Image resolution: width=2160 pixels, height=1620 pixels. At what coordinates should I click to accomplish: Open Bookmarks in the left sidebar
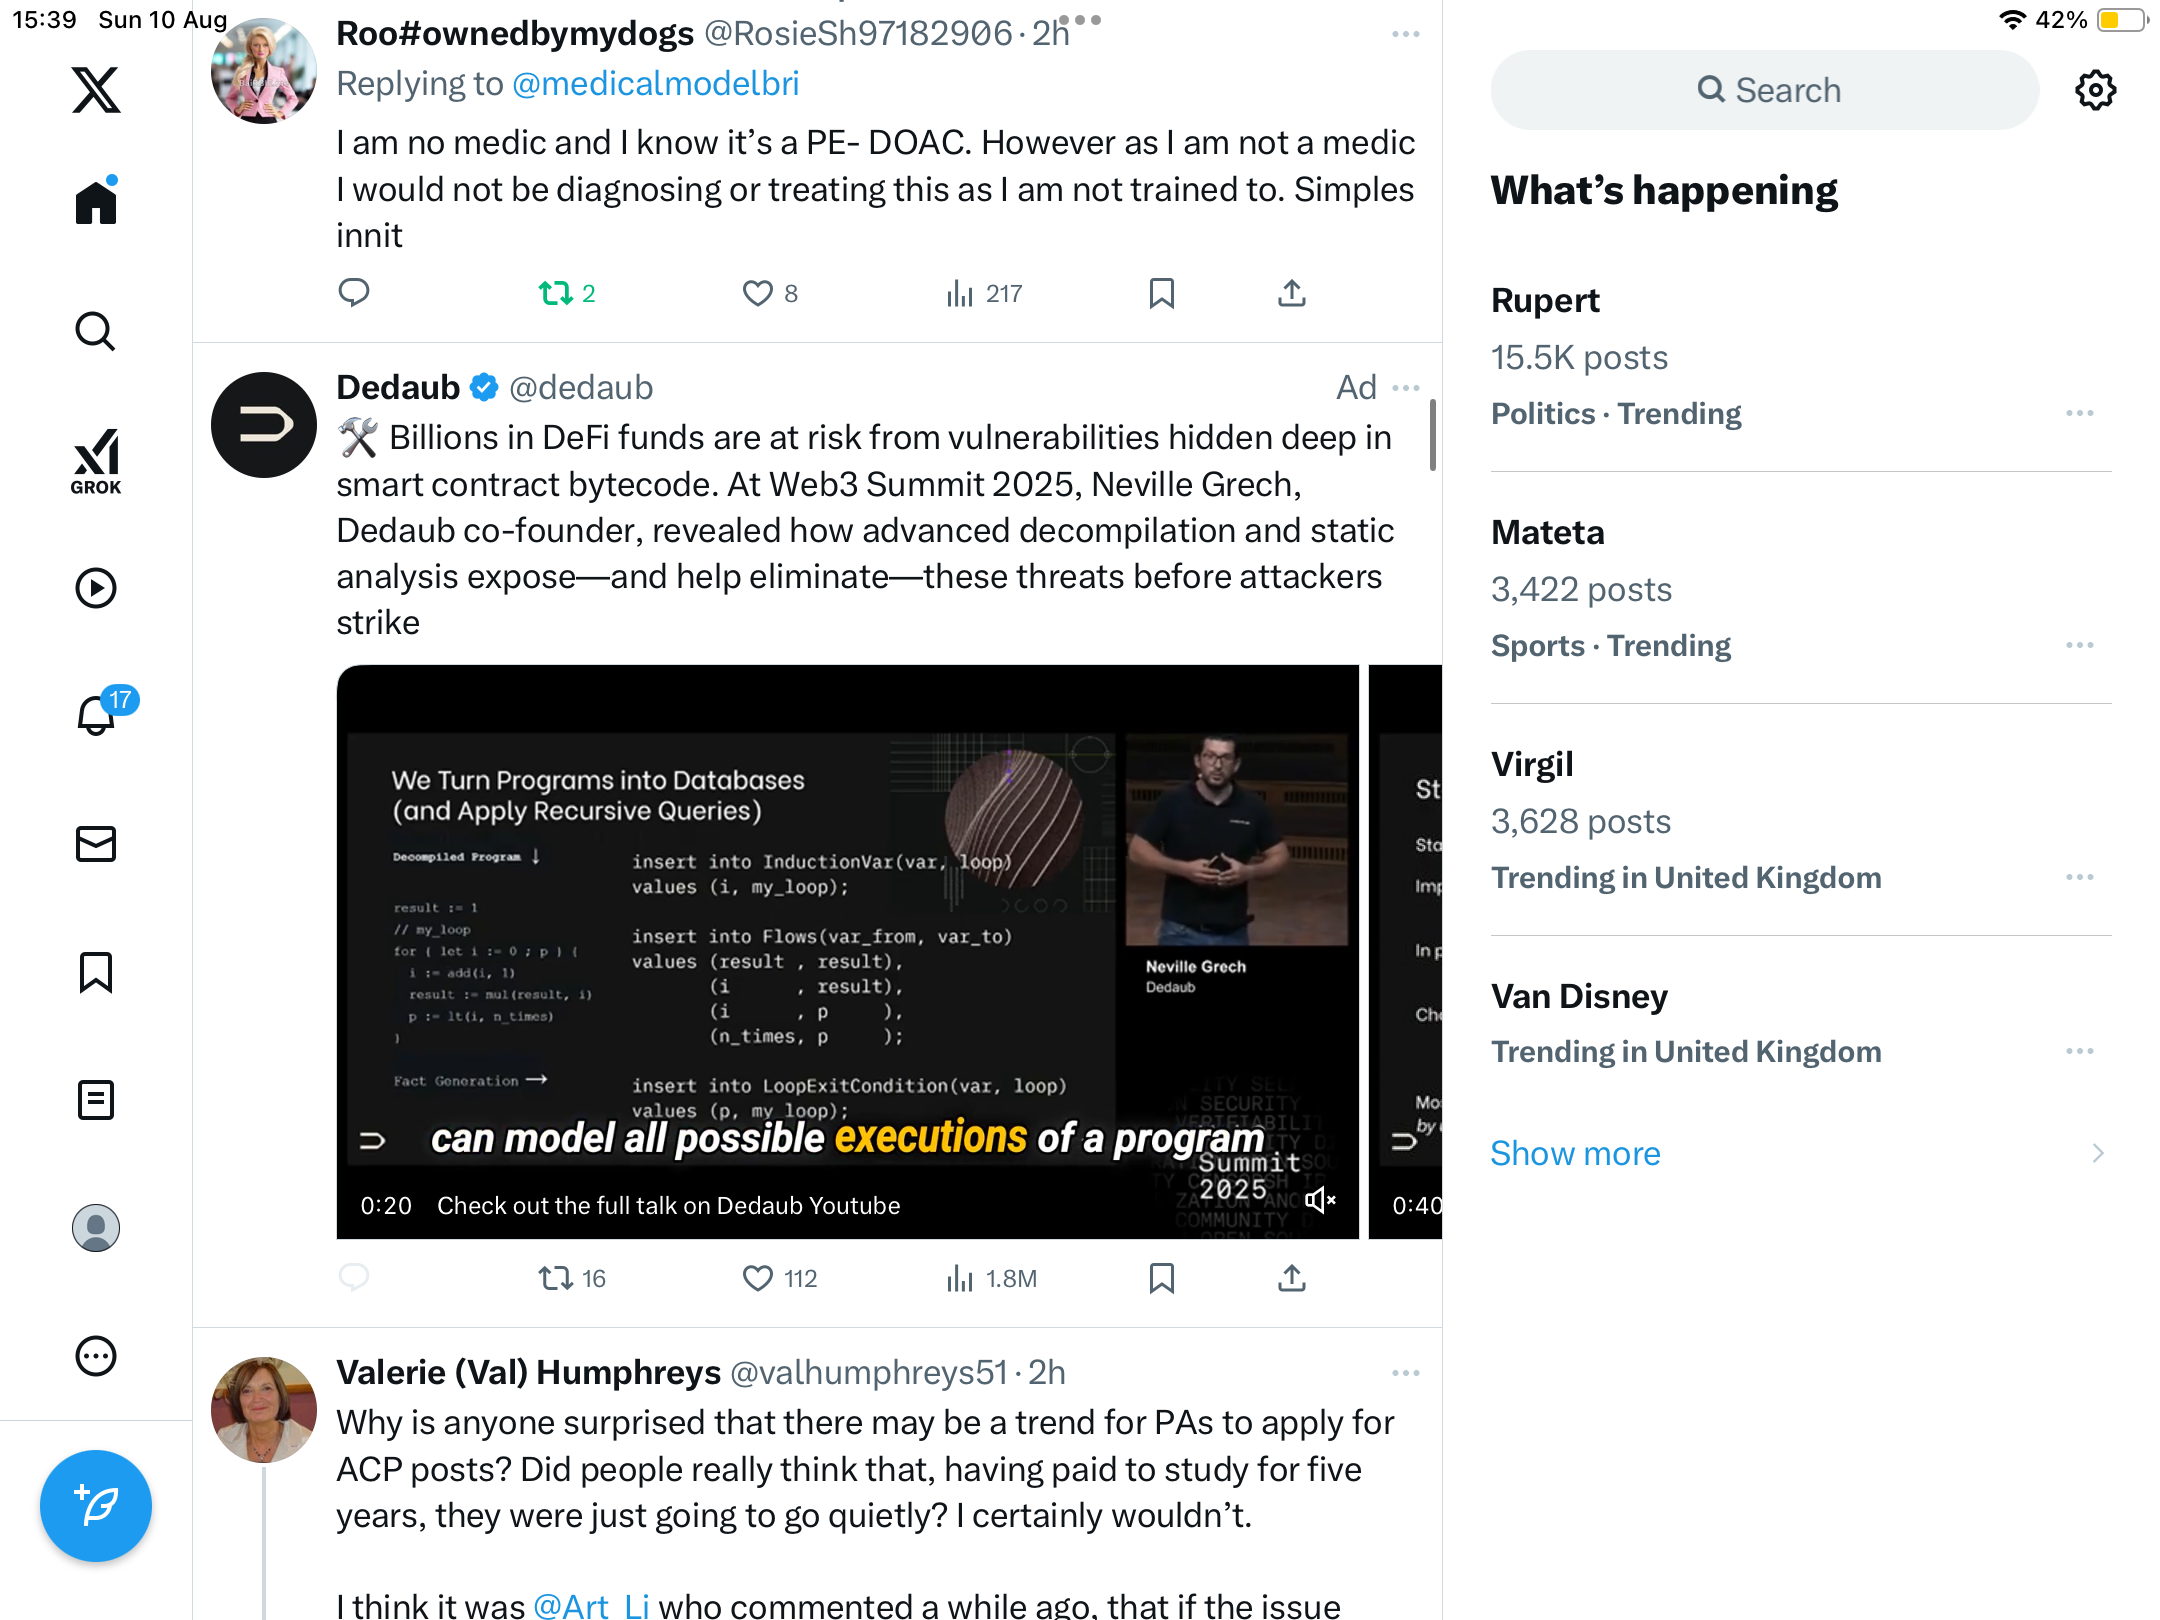[x=96, y=972]
